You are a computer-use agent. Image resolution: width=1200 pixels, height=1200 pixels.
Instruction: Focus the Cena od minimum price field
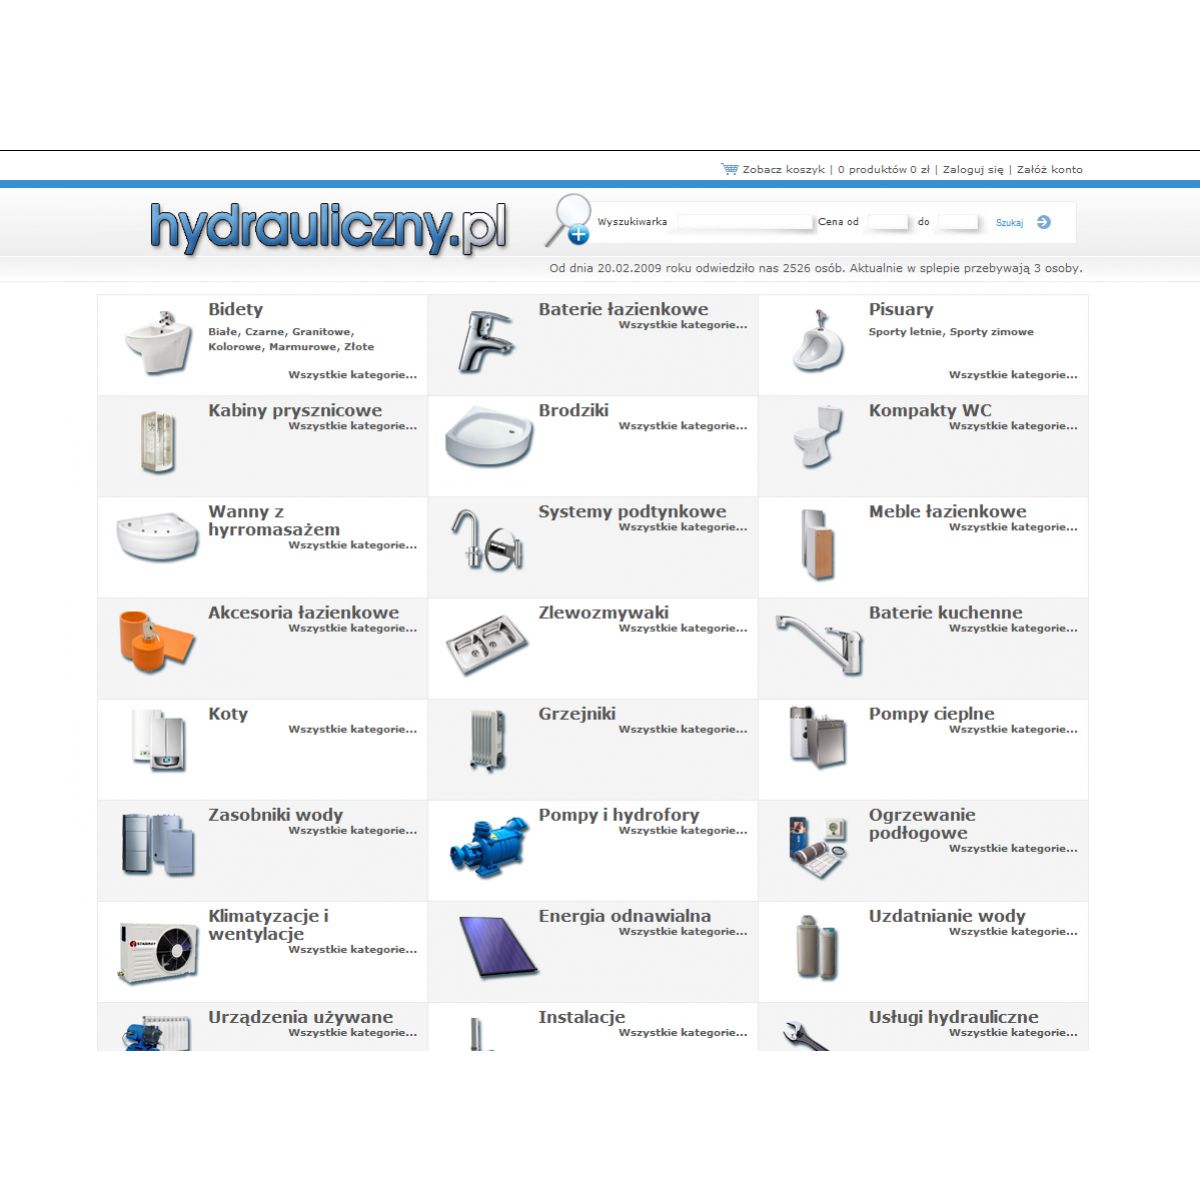point(888,222)
